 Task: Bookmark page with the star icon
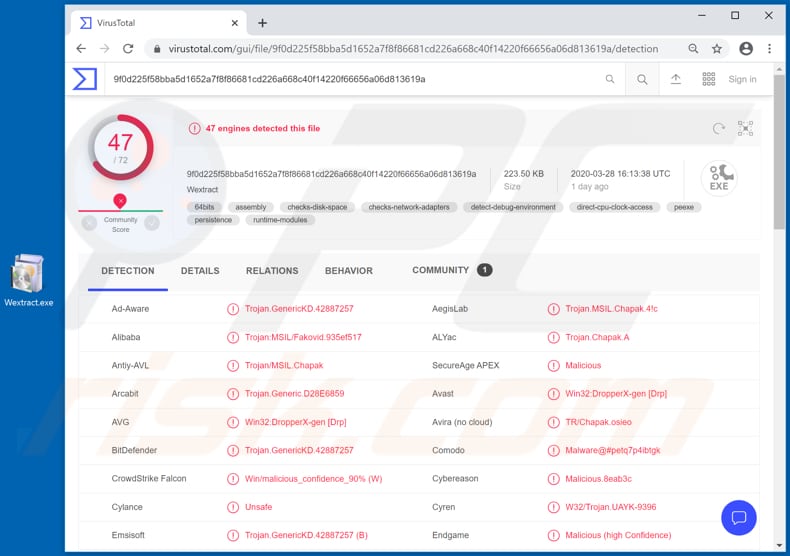click(716, 49)
